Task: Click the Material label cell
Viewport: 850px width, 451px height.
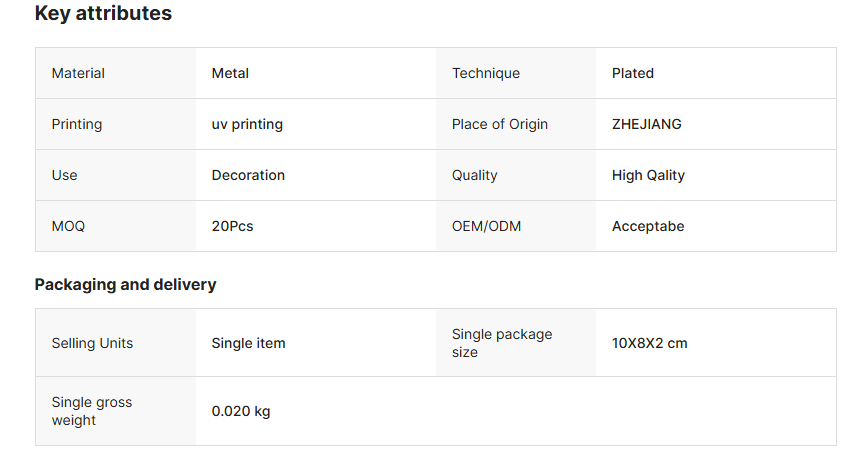Action: tap(78, 73)
